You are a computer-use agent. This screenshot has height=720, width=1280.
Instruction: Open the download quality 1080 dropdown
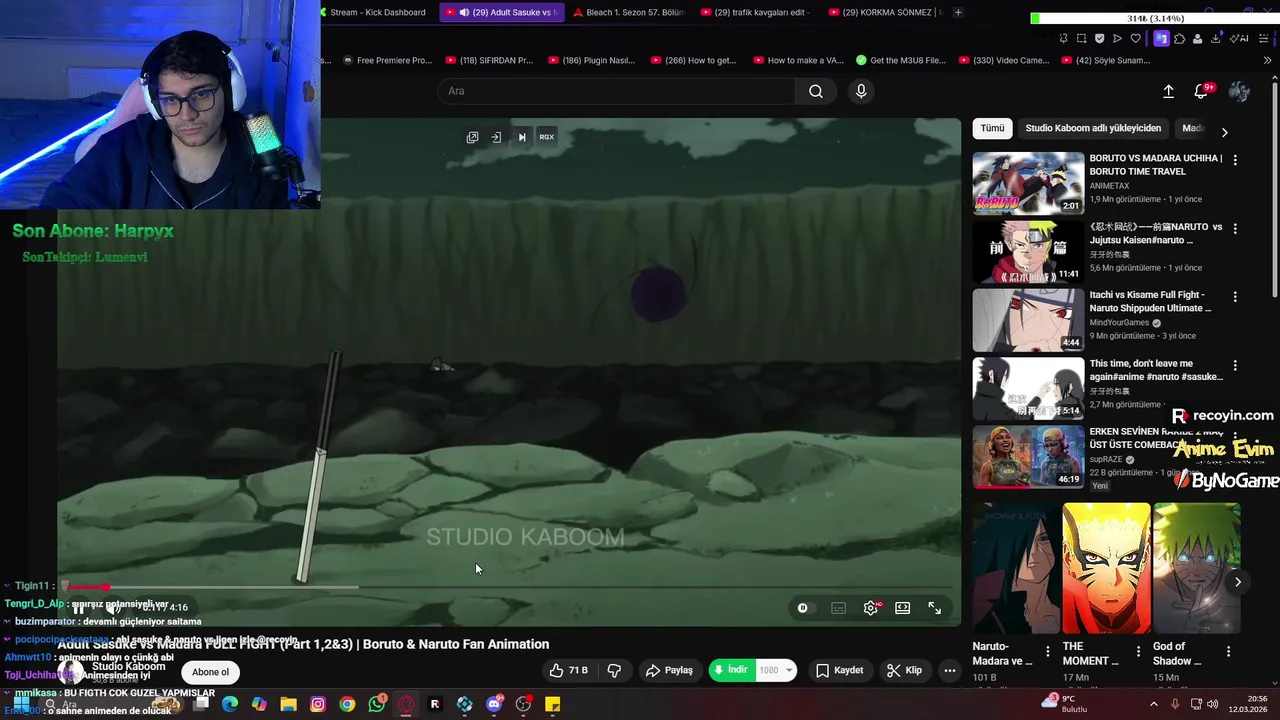pyautogui.click(x=776, y=670)
